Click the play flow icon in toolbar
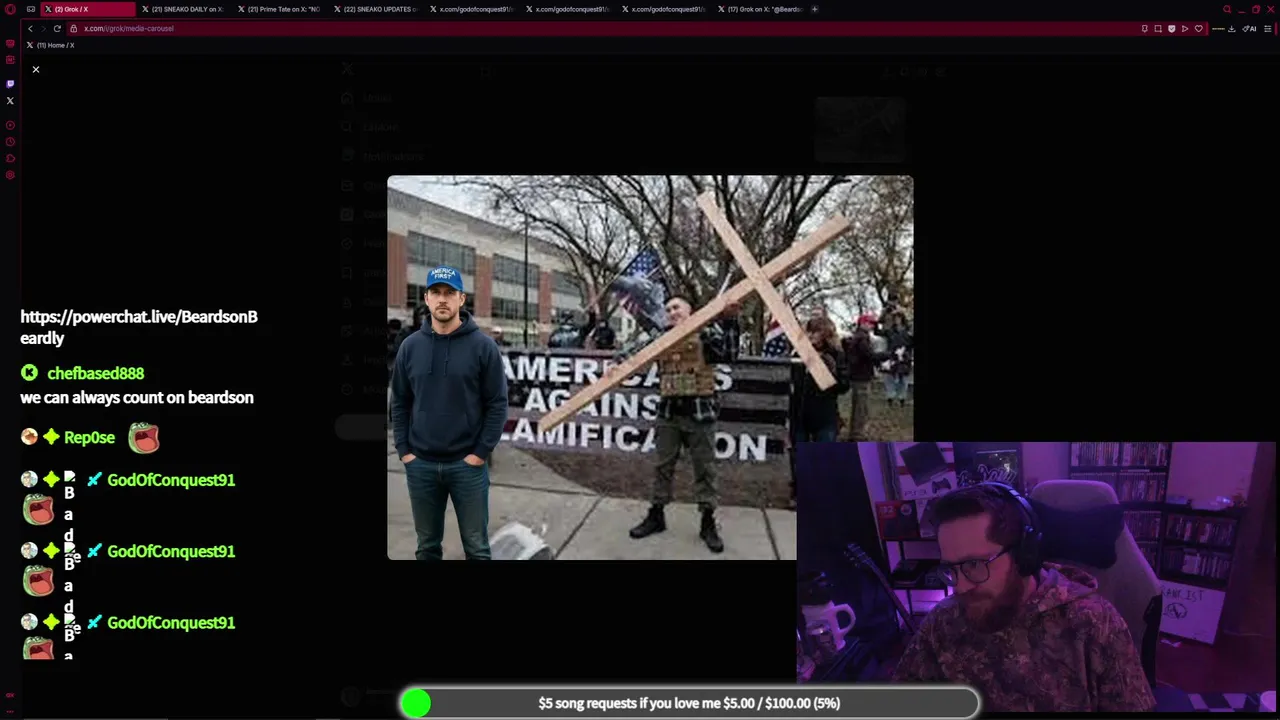1280x720 pixels. click(1185, 28)
